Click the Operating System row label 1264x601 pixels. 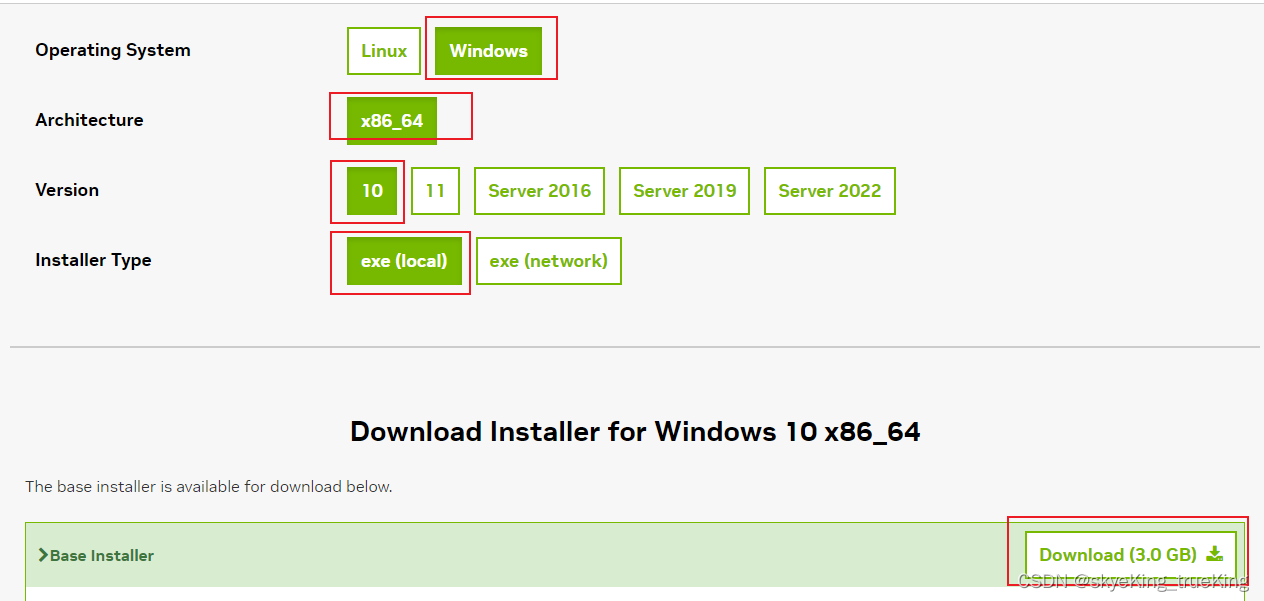[x=112, y=50]
